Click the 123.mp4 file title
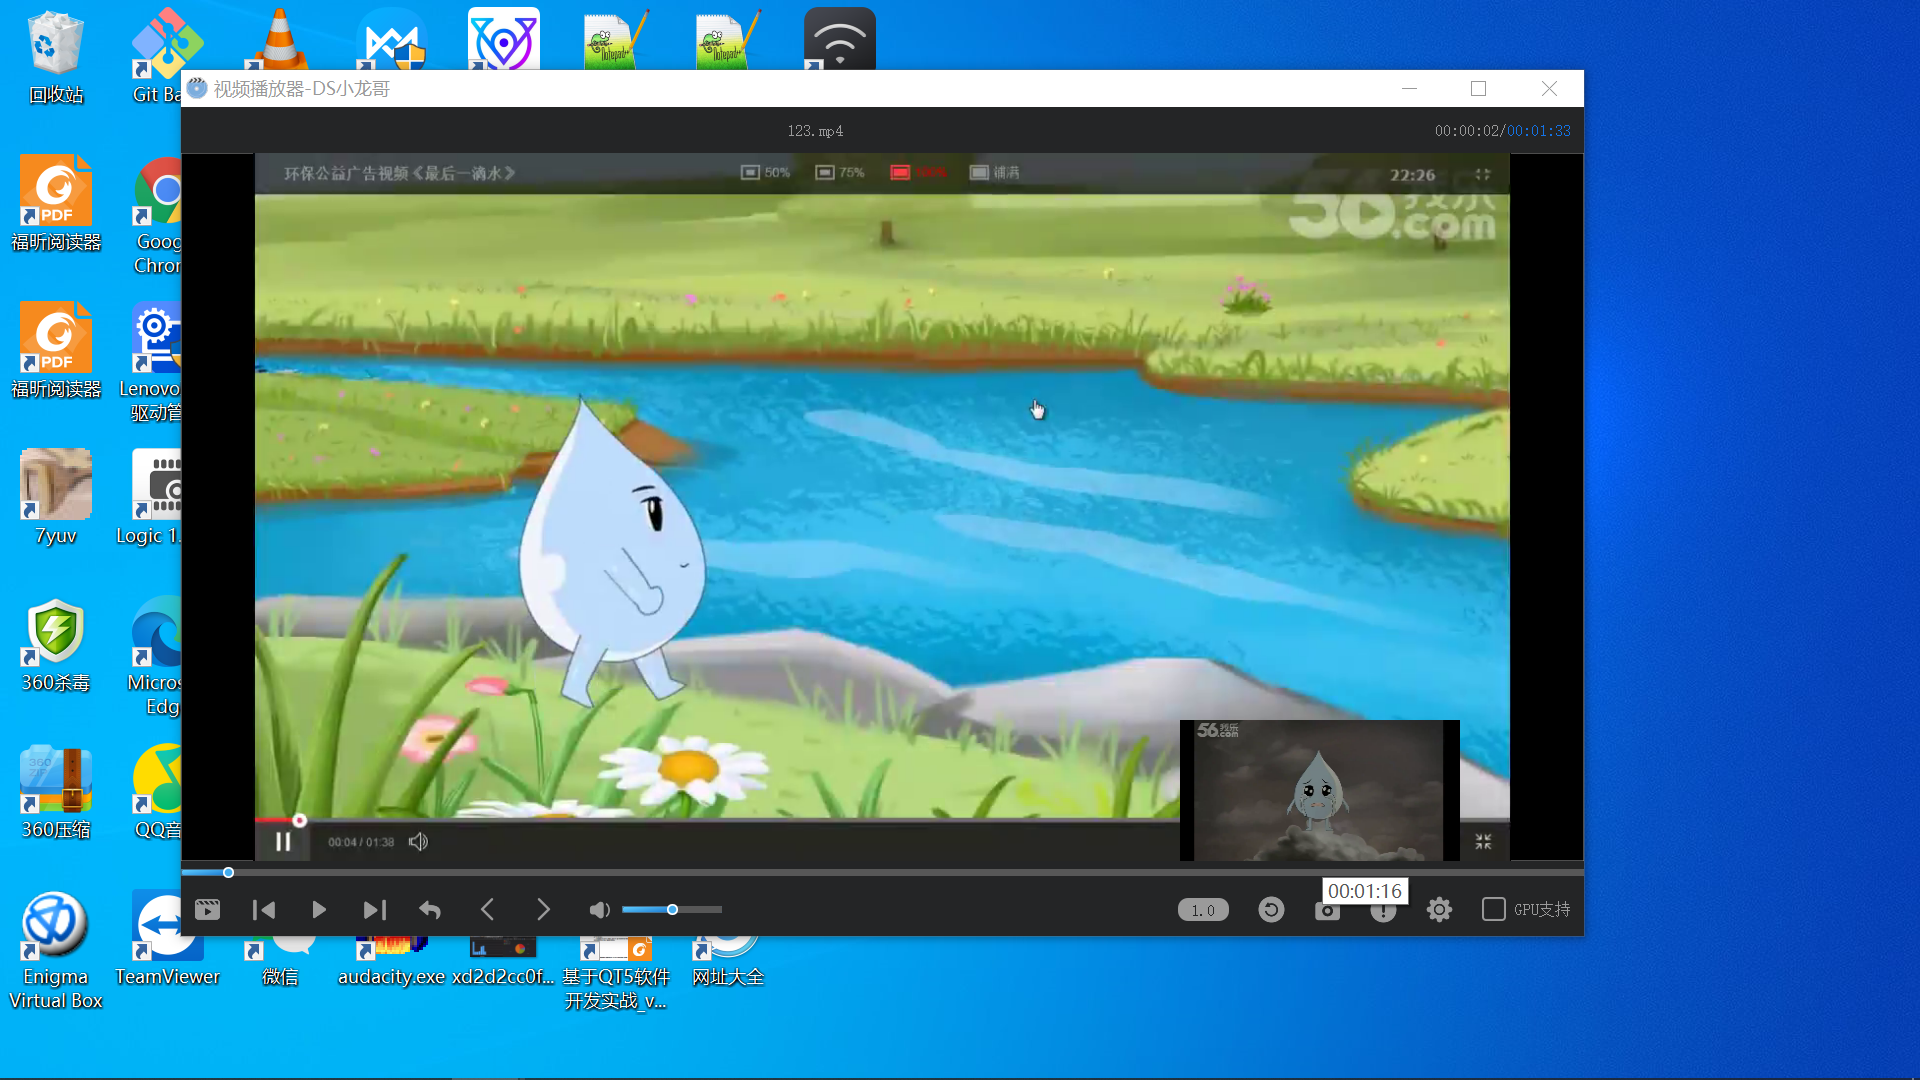 (815, 131)
